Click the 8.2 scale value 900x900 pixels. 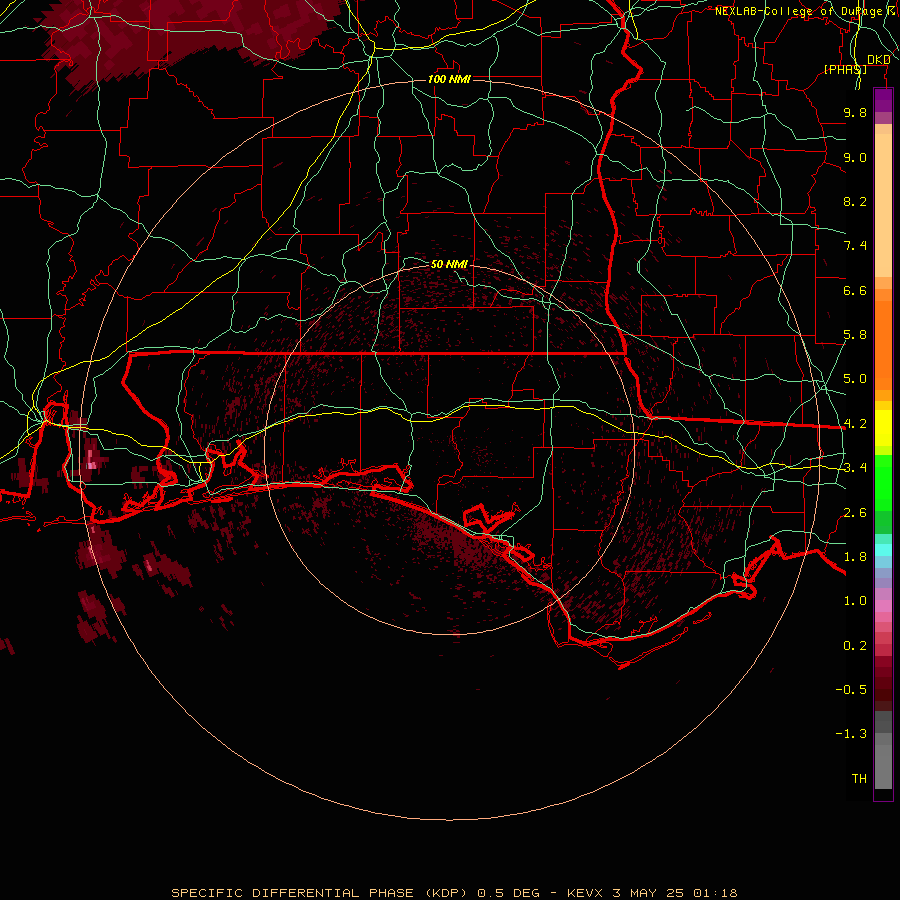pos(855,201)
